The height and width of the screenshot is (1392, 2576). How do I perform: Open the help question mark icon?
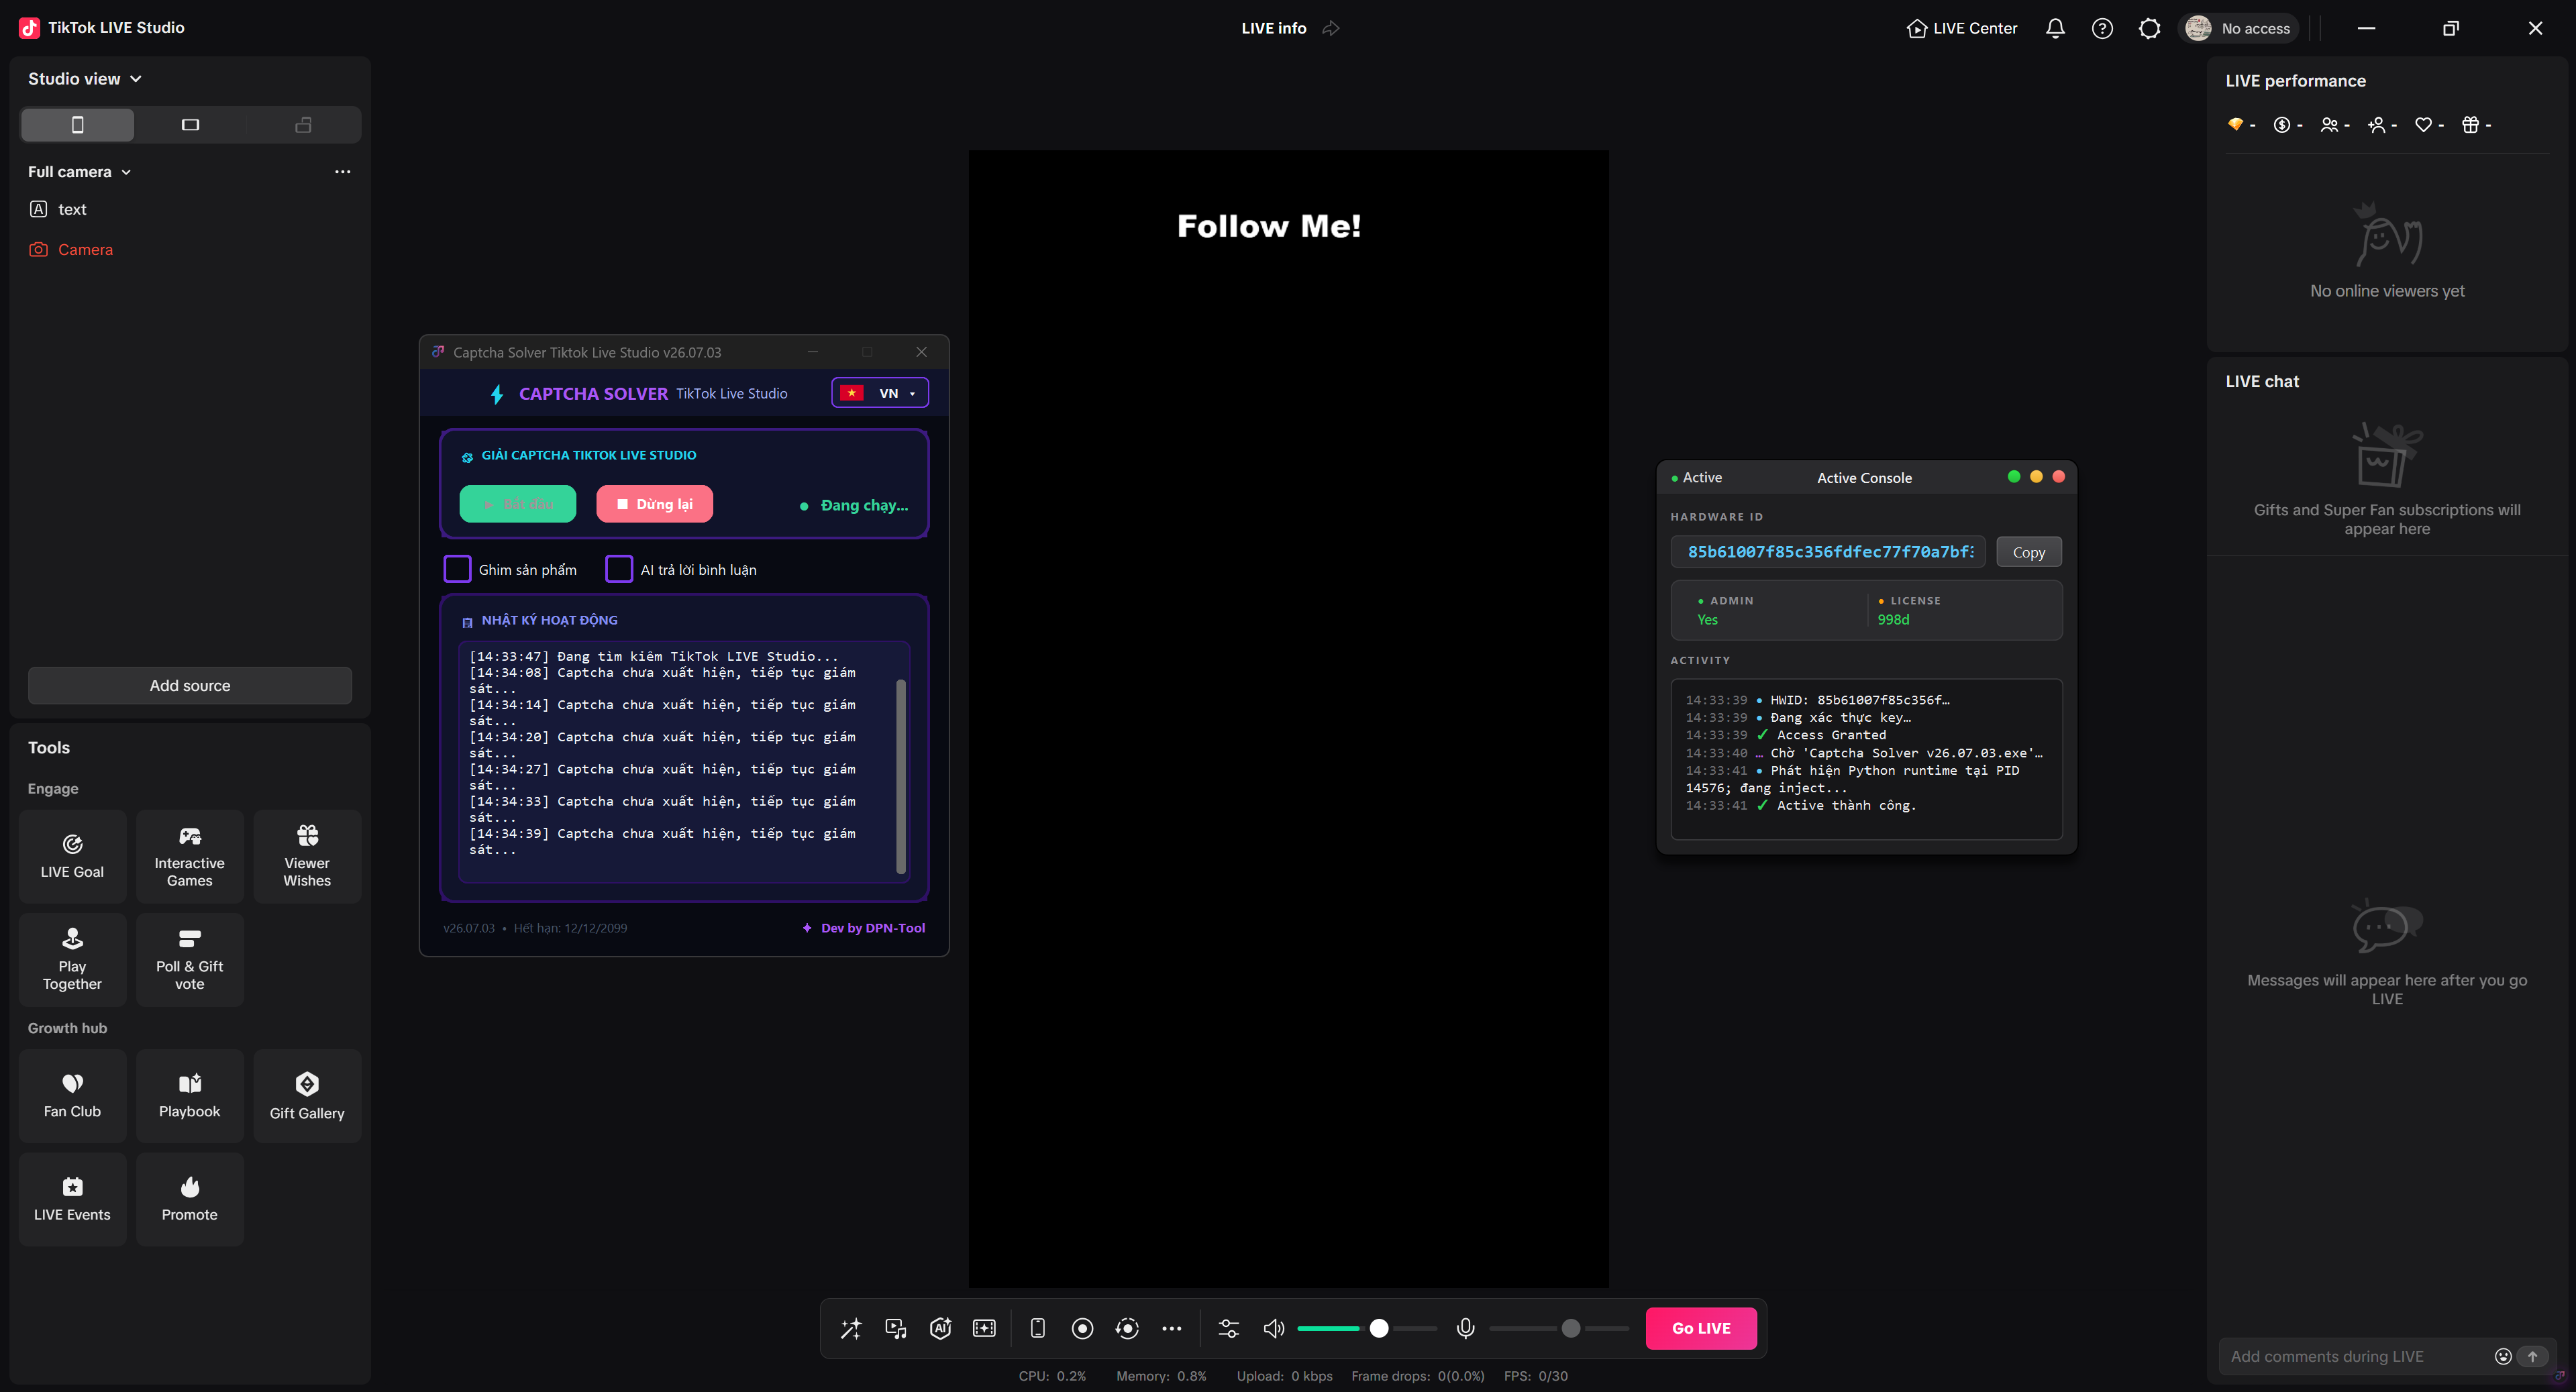pos(2102,28)
